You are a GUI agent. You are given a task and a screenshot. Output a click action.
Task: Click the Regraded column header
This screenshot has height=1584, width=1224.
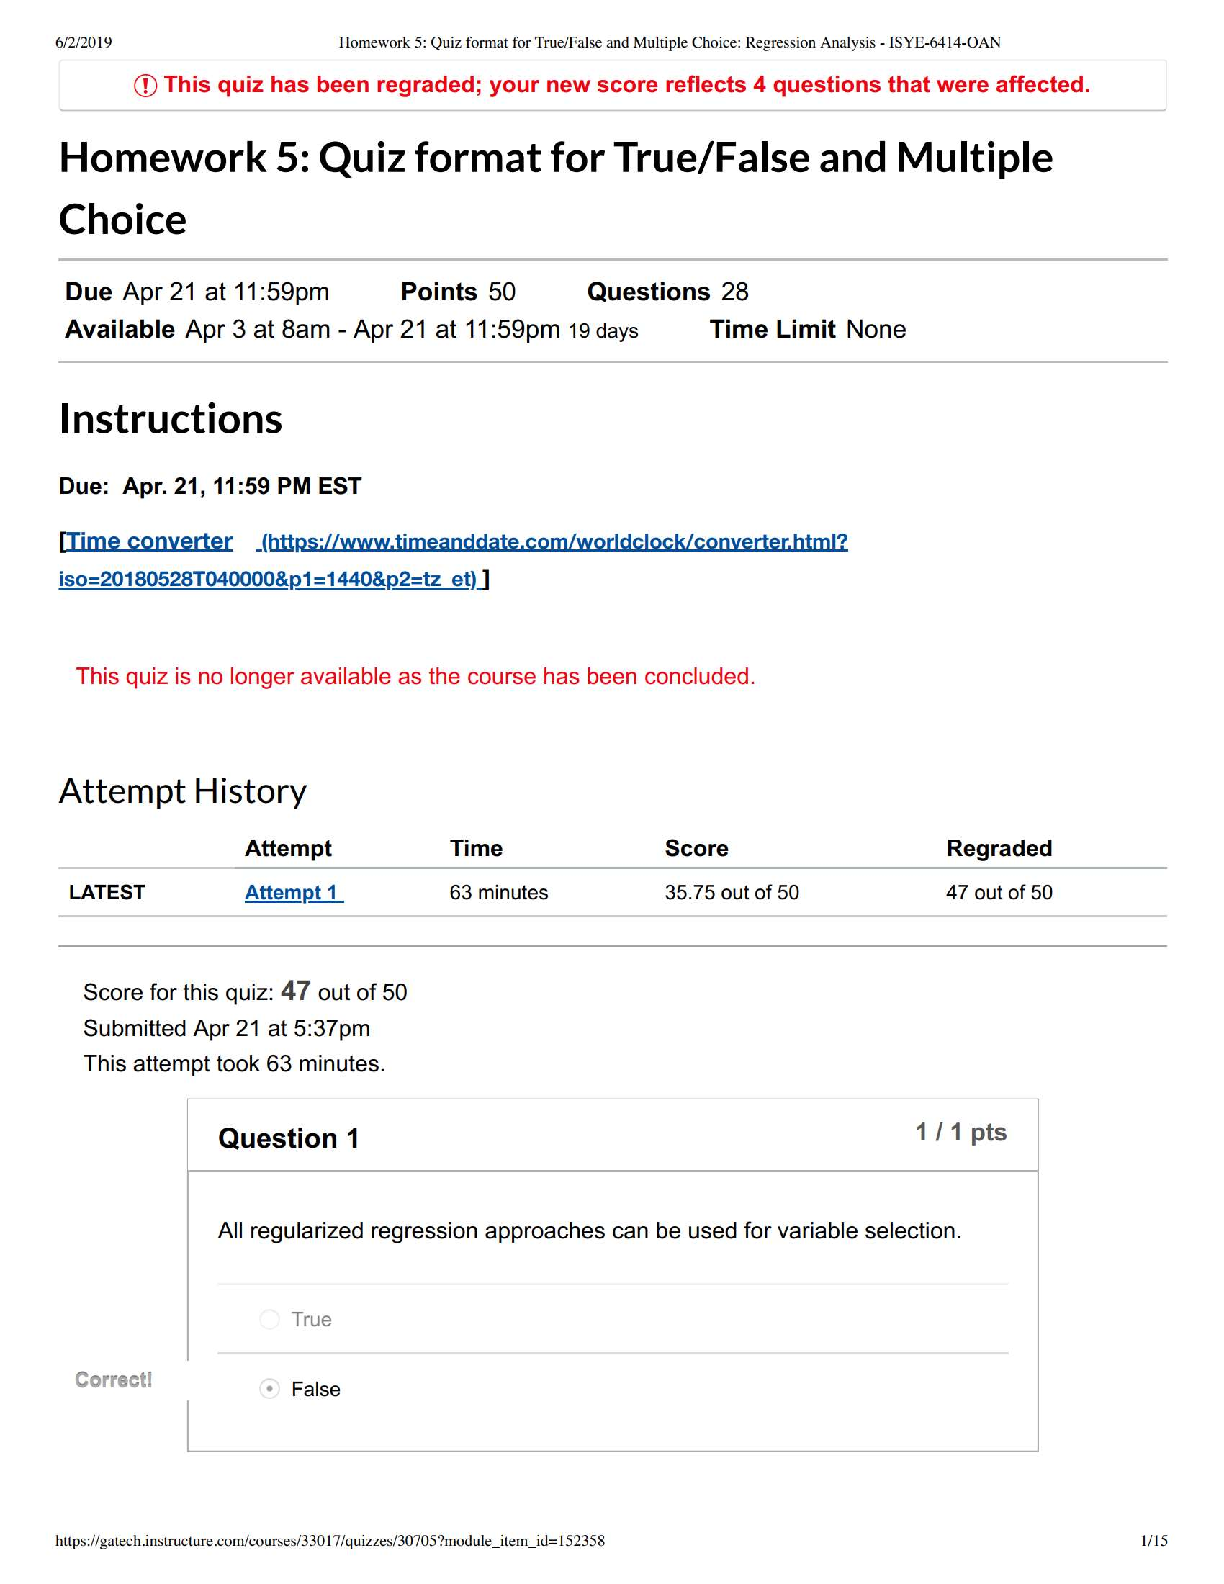[x=998, y=848]
